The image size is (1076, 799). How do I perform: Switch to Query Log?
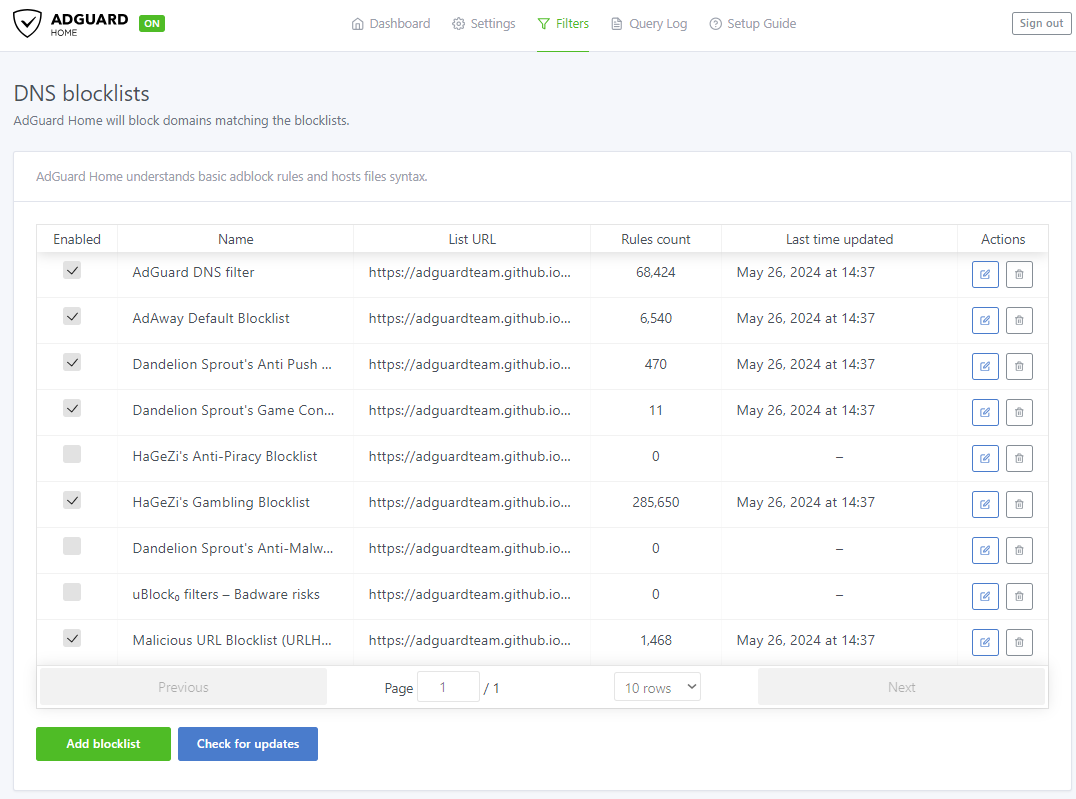(648, 23)
